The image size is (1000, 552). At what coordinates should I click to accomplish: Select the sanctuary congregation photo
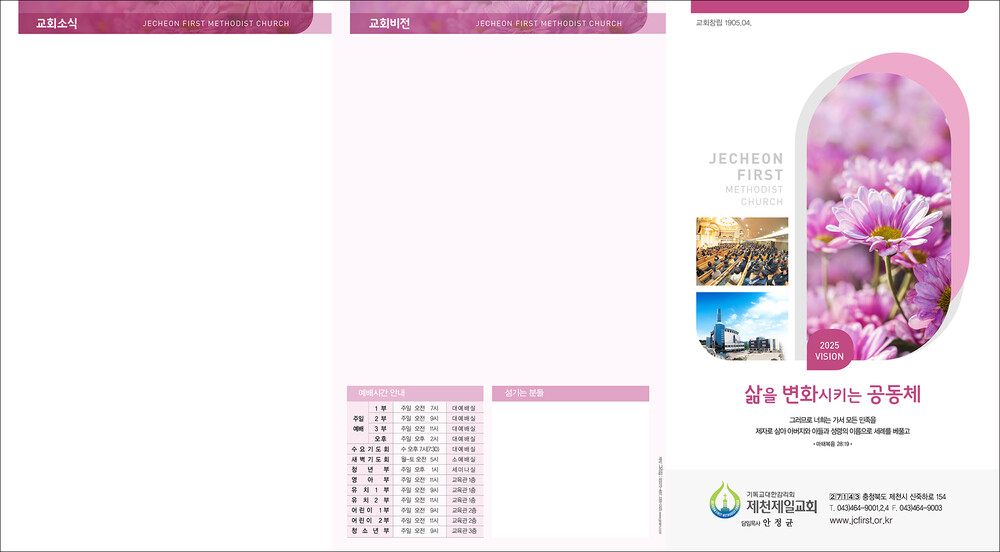[x=741, y=251]
